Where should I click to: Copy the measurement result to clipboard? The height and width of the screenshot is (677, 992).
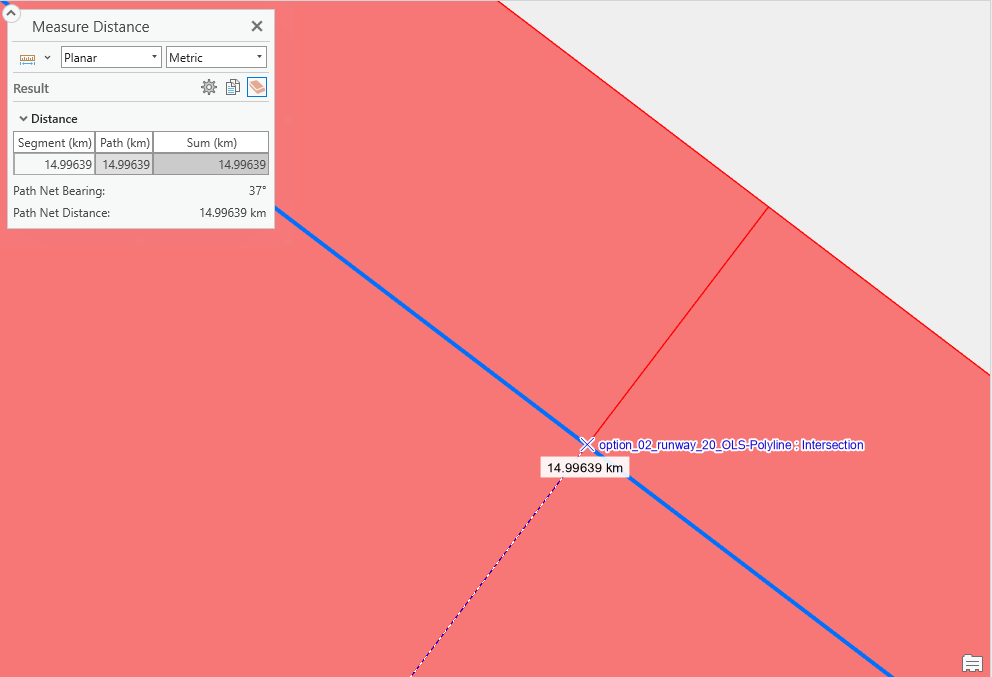coord(232,87)
